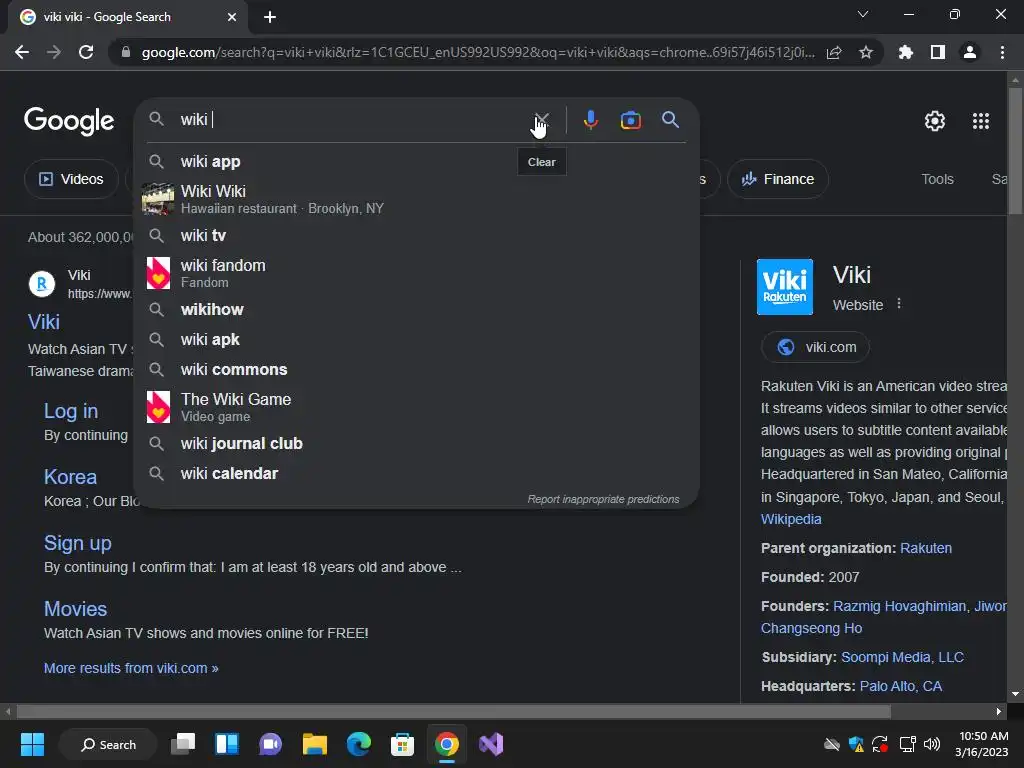Open the Movies result link
This screenshot has width=1024, height=768.
[x=75, y=609]
